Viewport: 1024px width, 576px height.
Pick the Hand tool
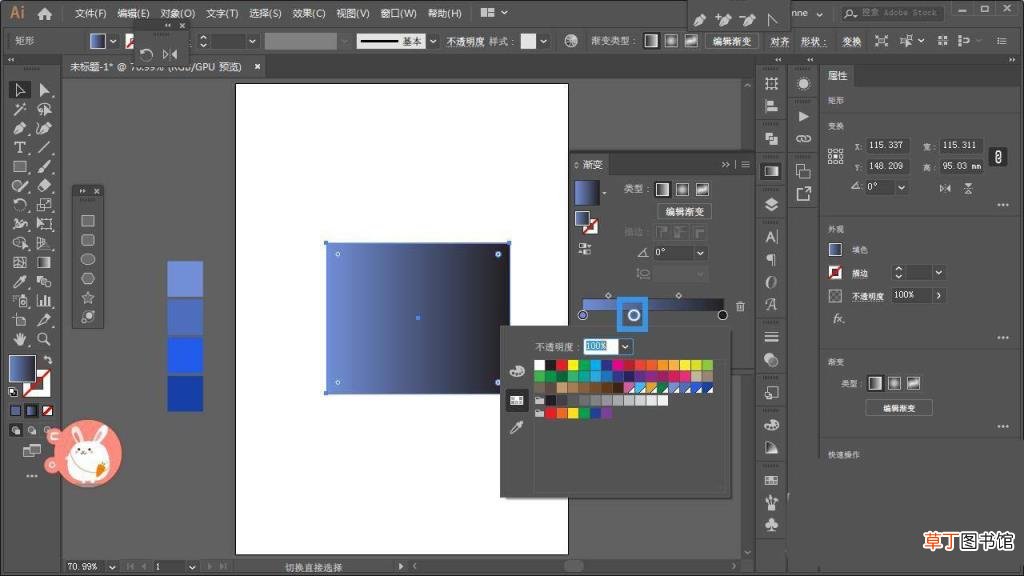pos(20,339)
